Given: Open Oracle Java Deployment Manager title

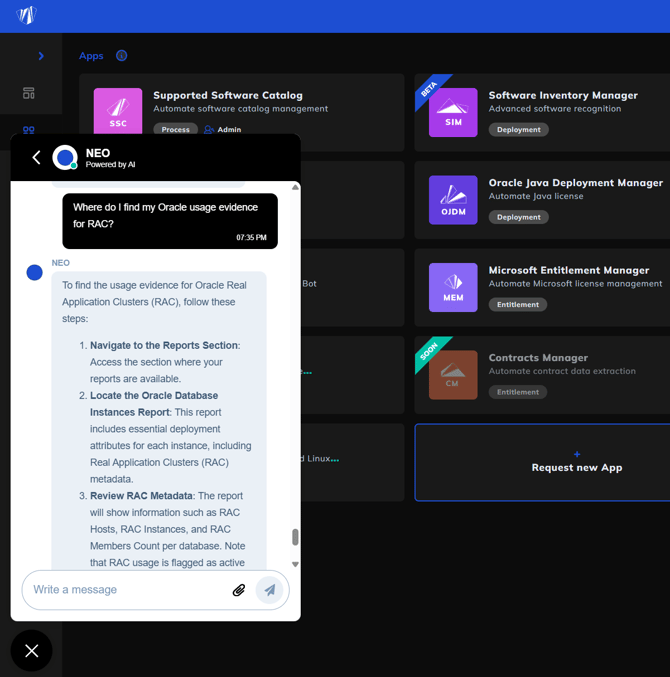Looking at the screenshot, I should pyautogui.click(x=575, y=183).
